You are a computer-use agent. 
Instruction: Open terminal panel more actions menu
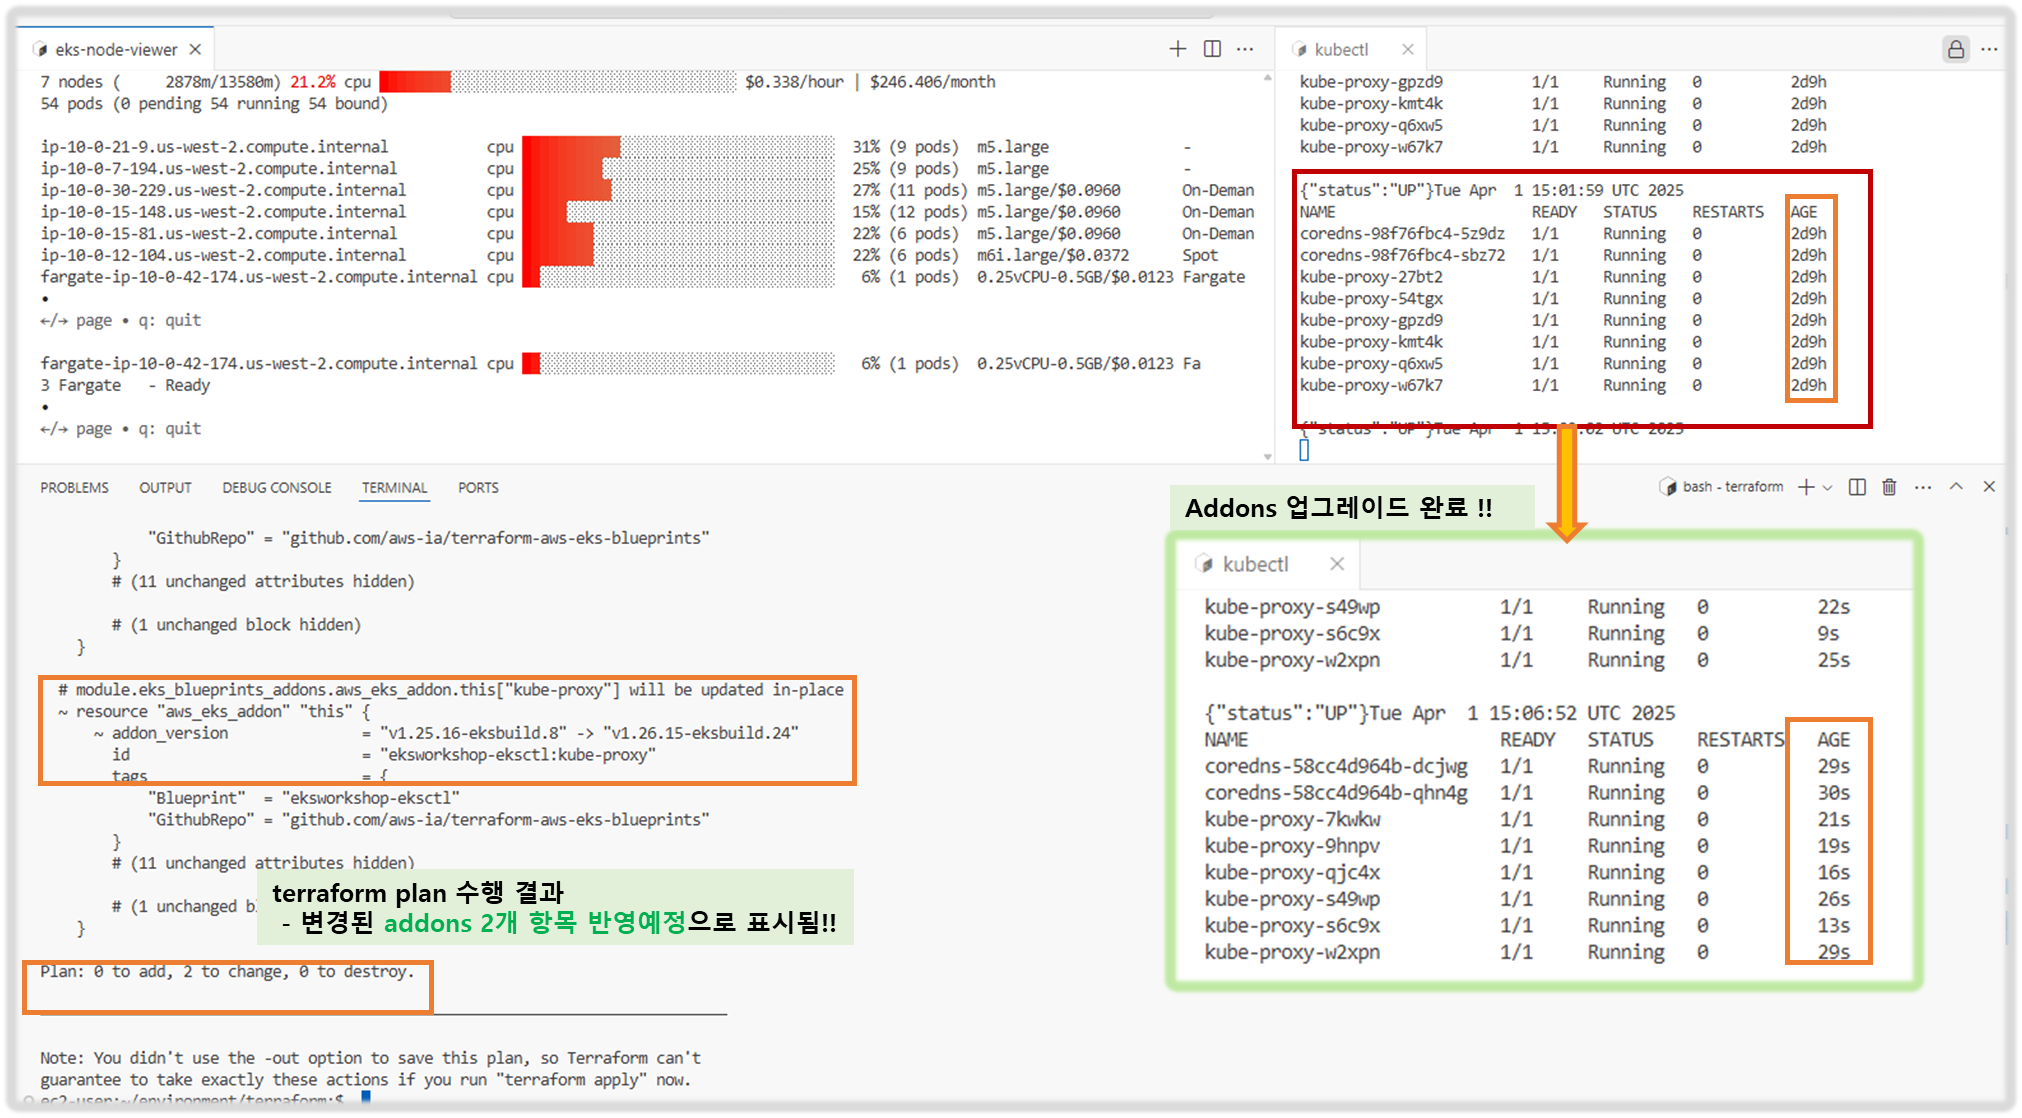click(x=1923, y=487)
